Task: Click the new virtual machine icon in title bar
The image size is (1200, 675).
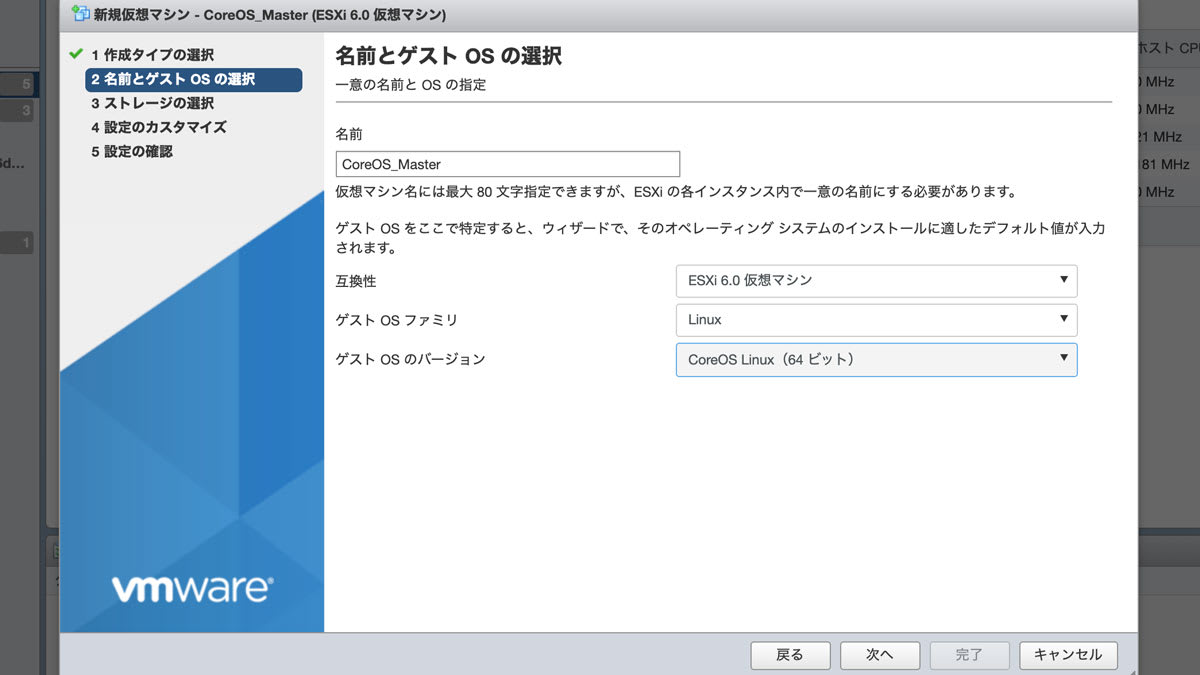Action: pos(80,15)
